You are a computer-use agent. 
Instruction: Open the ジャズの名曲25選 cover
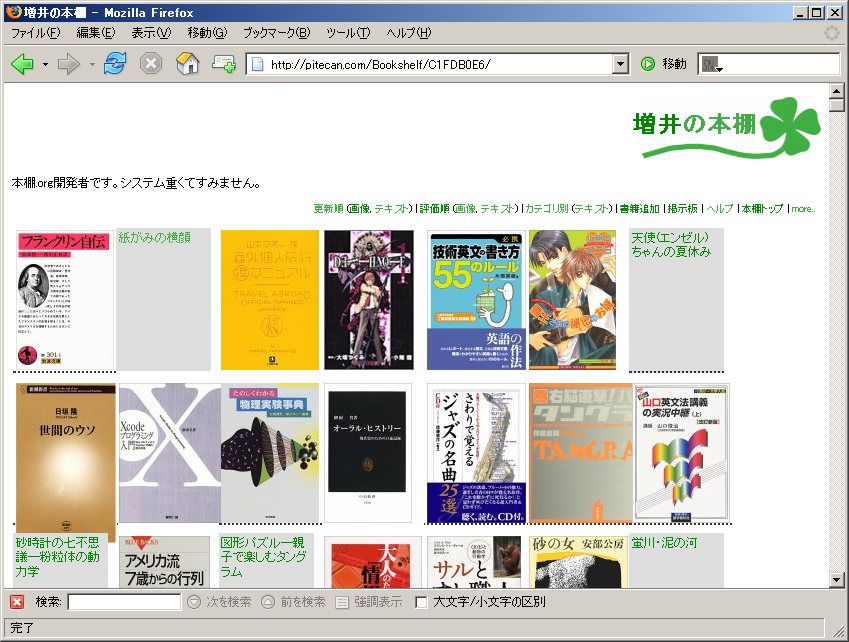[x=476, y=453]
